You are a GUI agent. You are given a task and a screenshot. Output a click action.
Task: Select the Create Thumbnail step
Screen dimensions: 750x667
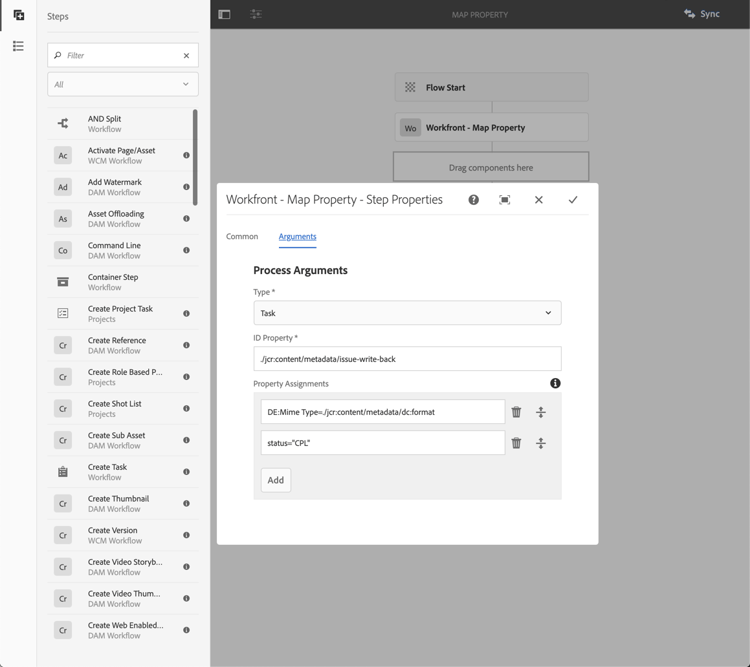pos(123,503)
